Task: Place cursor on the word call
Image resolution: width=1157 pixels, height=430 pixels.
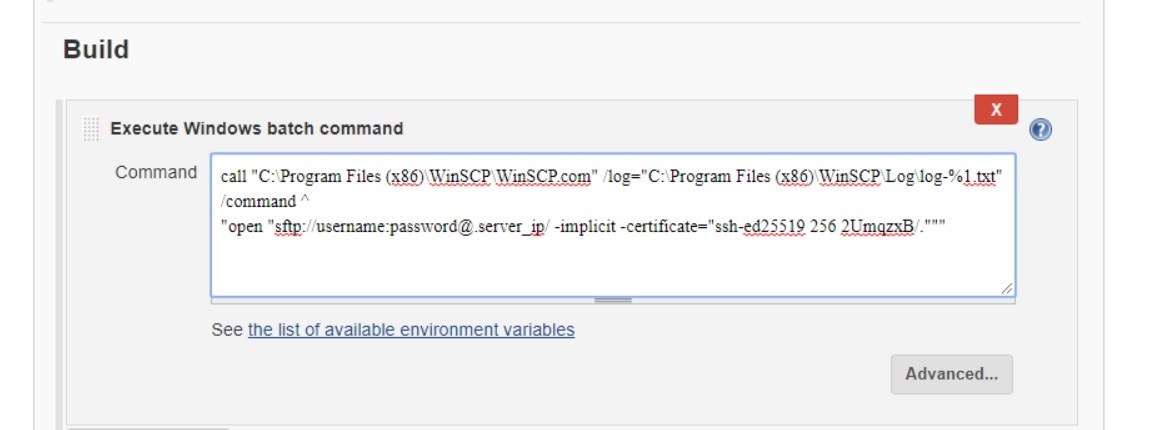Action: [x=233, y=178]
